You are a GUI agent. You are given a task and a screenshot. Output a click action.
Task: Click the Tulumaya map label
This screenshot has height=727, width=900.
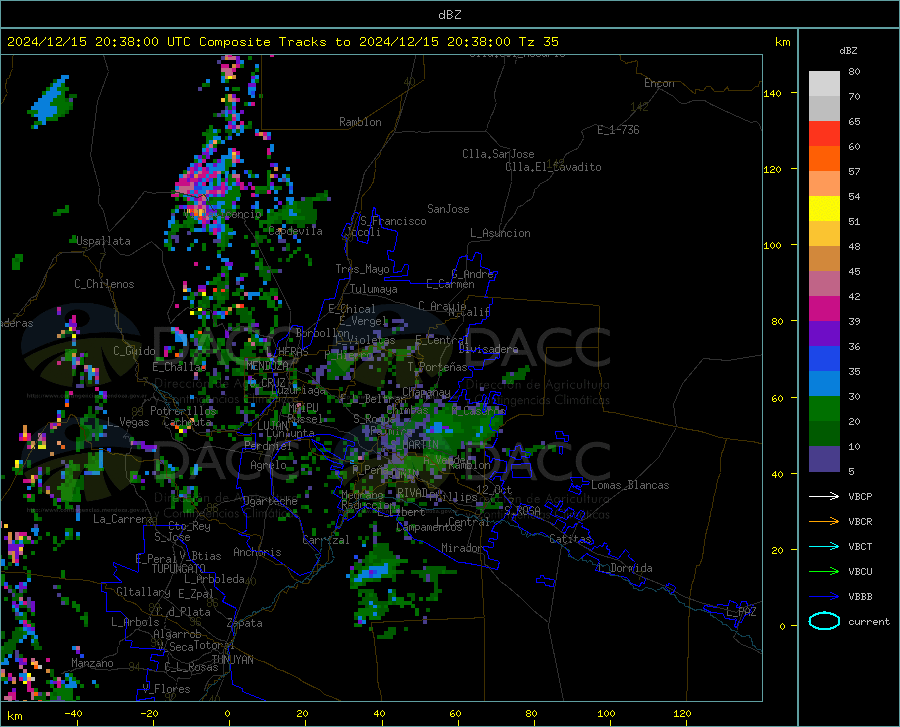click(374, 289)
